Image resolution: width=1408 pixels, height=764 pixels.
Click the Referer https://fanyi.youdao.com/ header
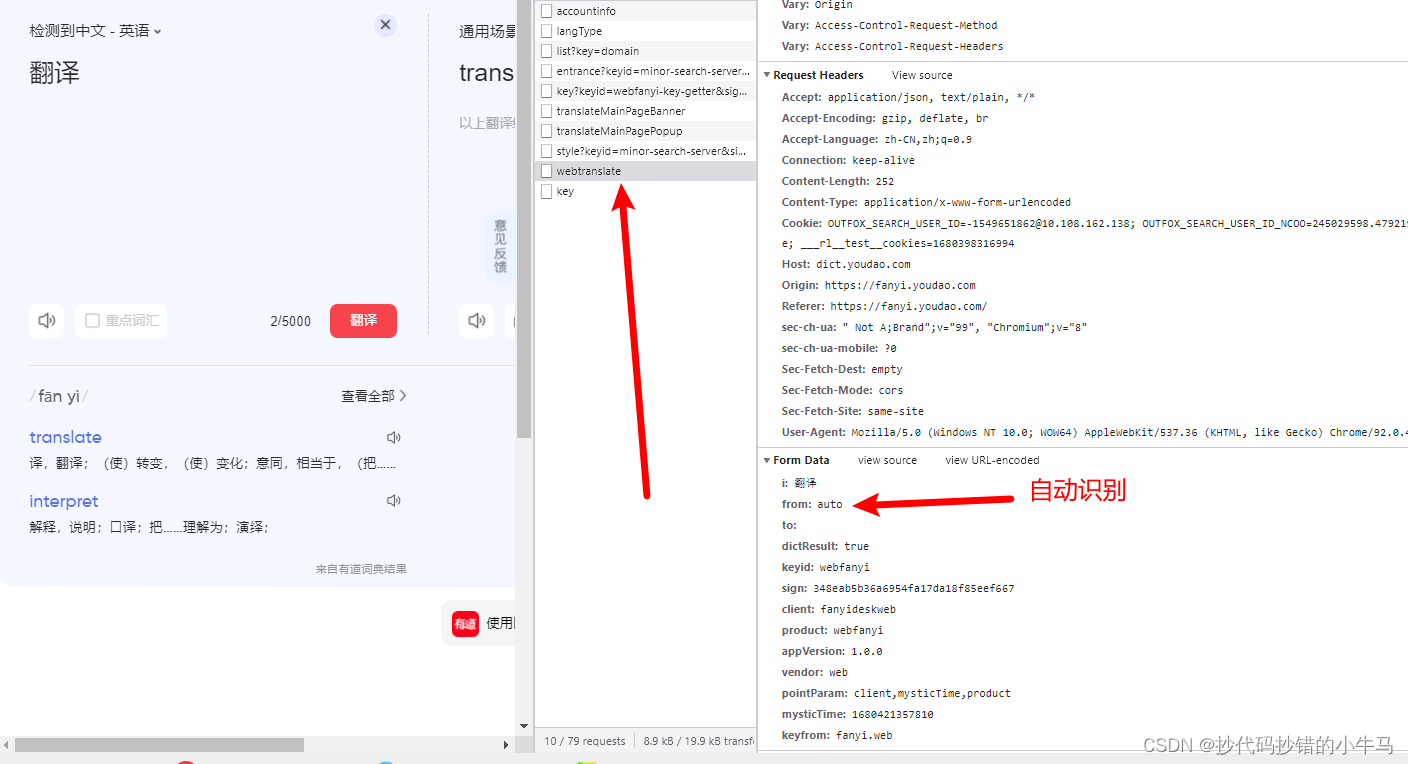tap(884, 306)
